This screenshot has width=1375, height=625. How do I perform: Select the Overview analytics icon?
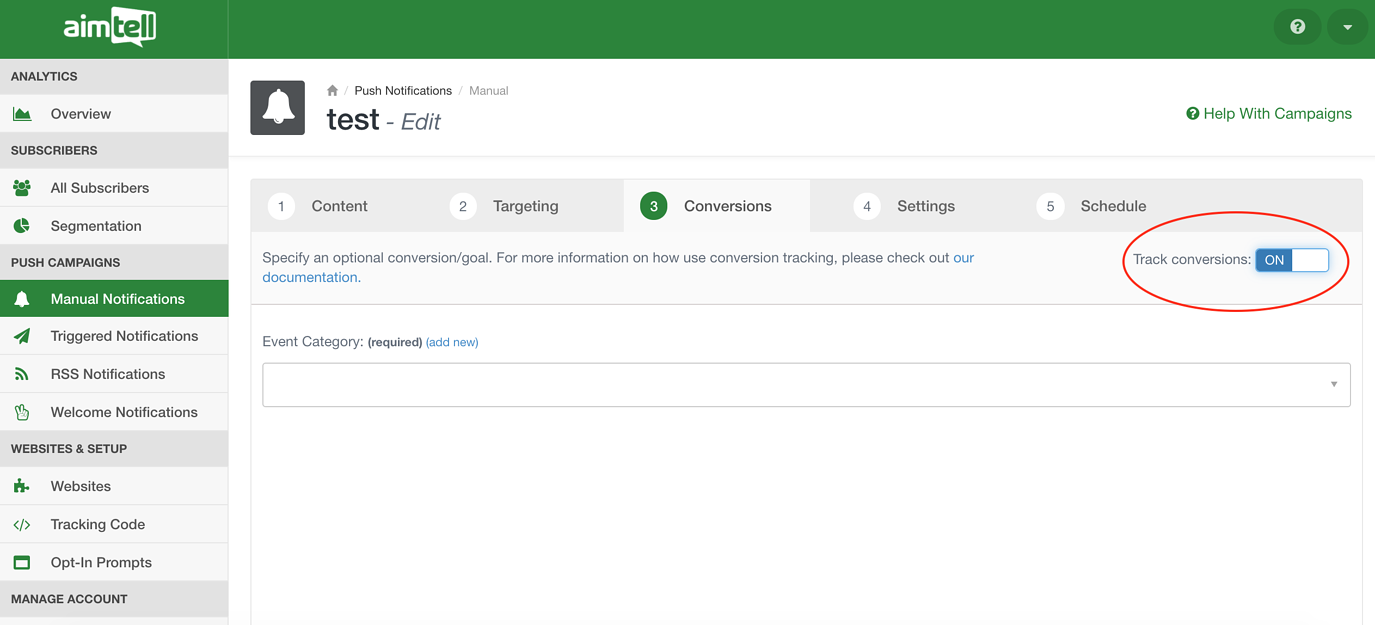[24, 113]
